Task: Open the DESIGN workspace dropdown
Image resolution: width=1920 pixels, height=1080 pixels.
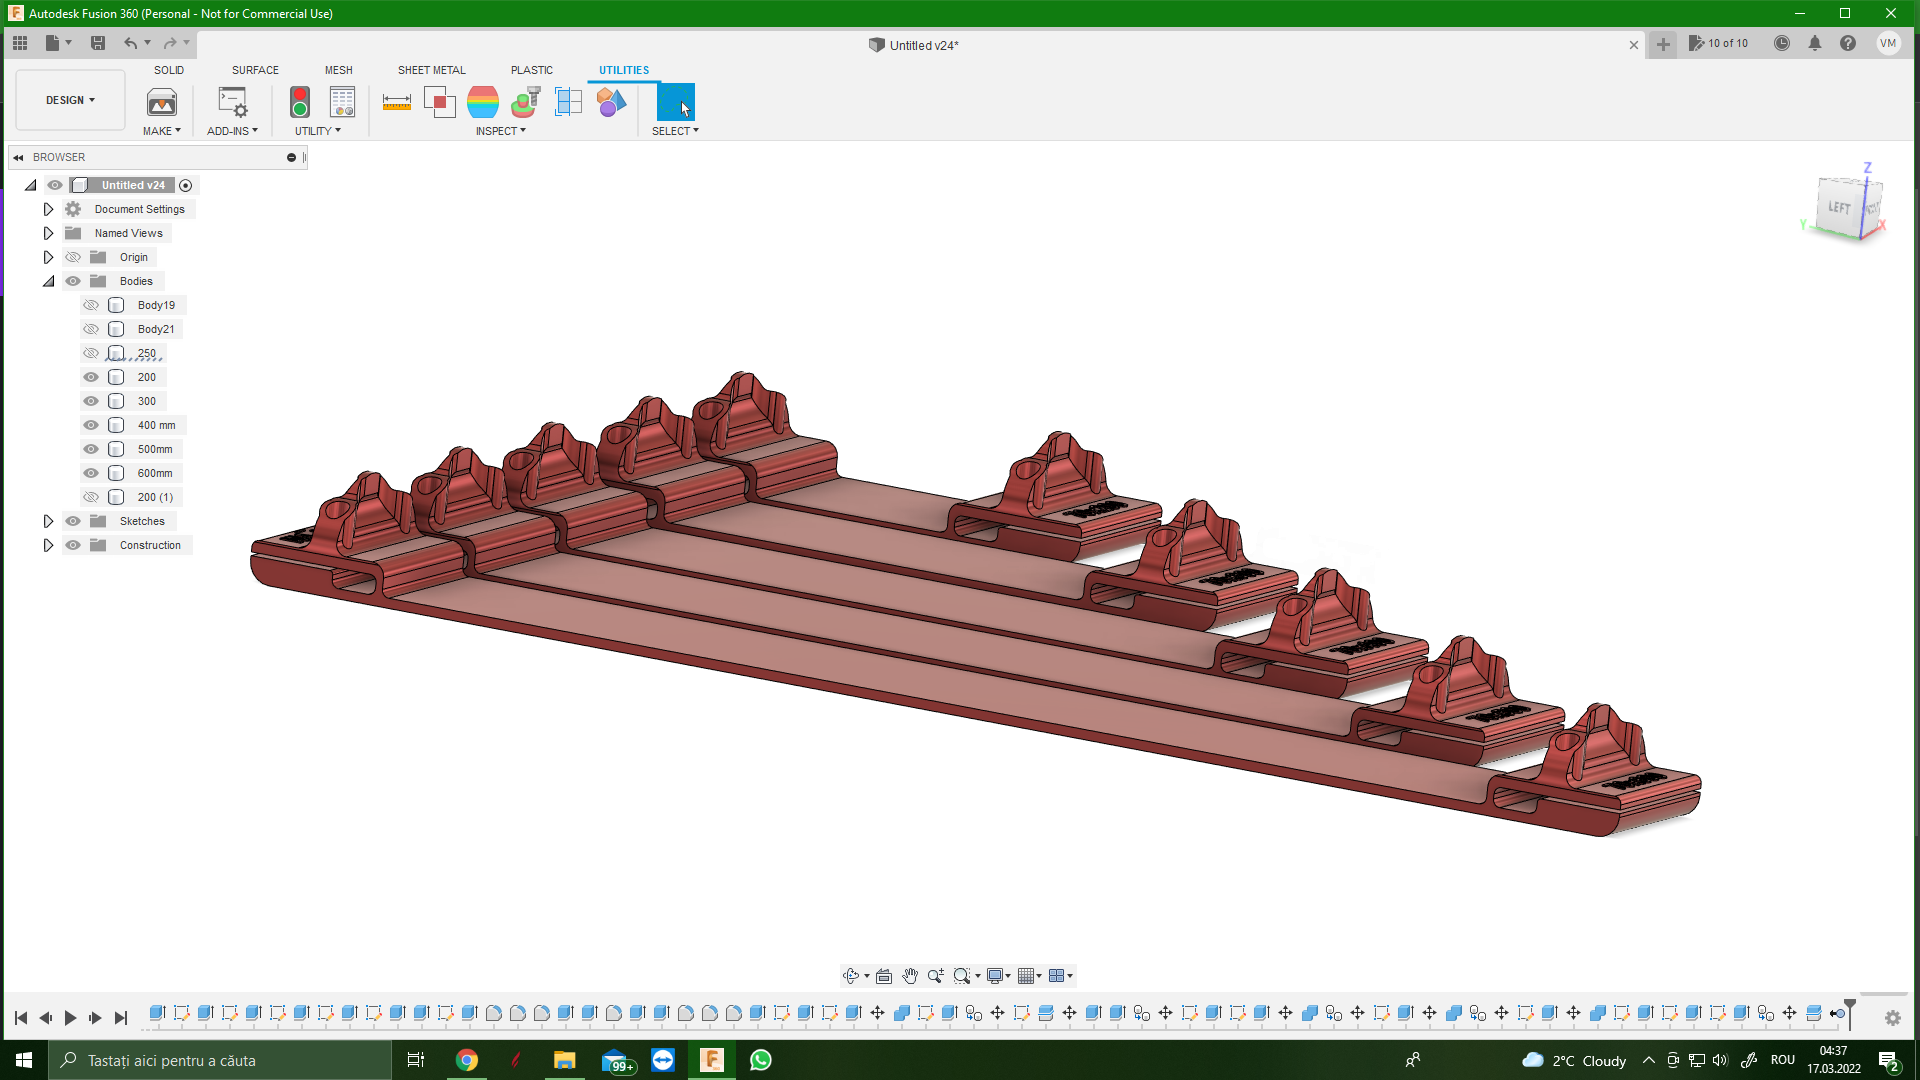Action: coord(70,100)
